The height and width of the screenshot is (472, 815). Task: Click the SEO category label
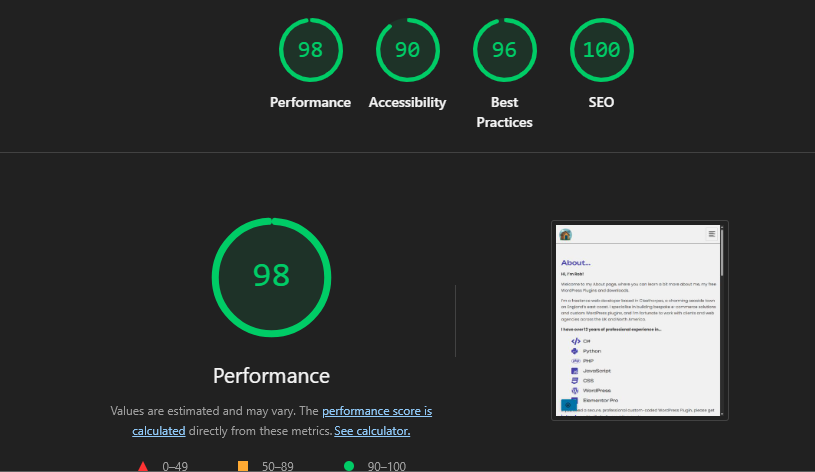tap(601, 102)
